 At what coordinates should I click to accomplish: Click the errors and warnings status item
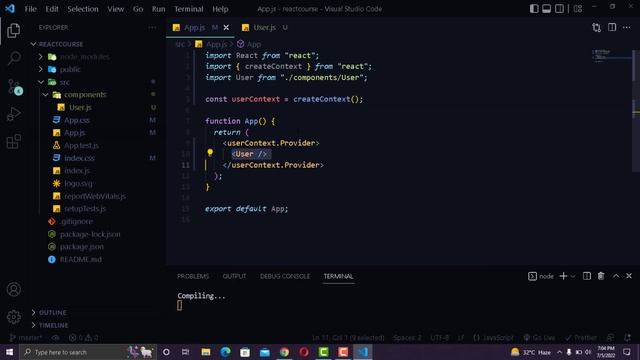[x=83, y=338]
